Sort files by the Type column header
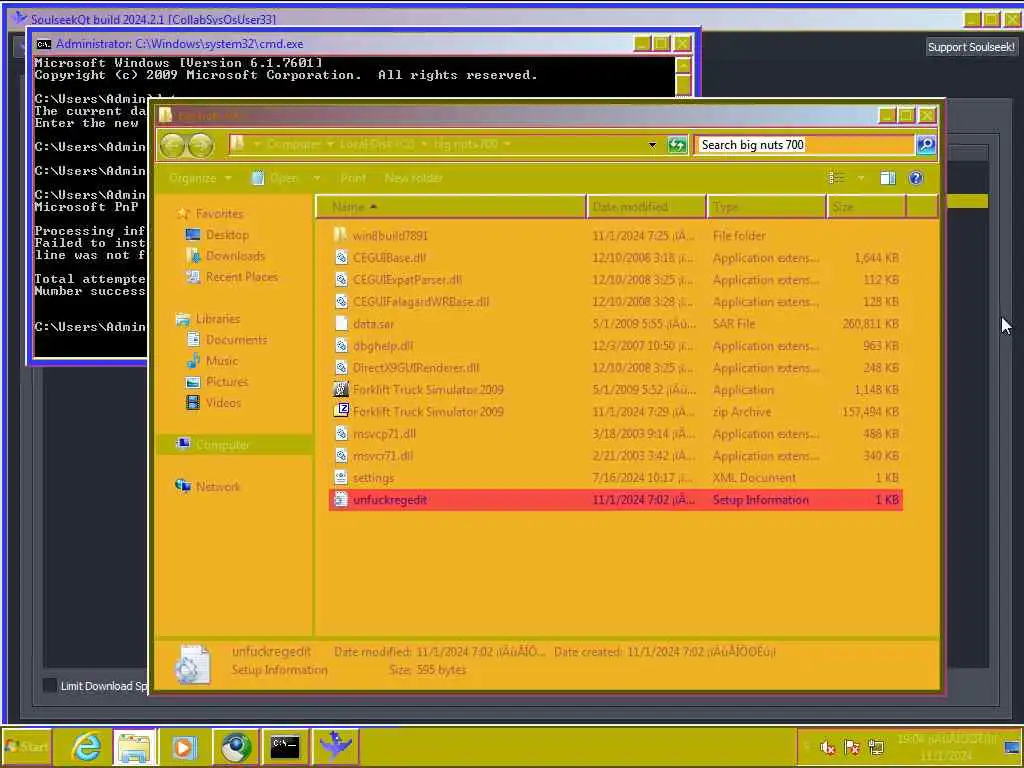This screenshot has width=1024, height=768. click(766, 206)
